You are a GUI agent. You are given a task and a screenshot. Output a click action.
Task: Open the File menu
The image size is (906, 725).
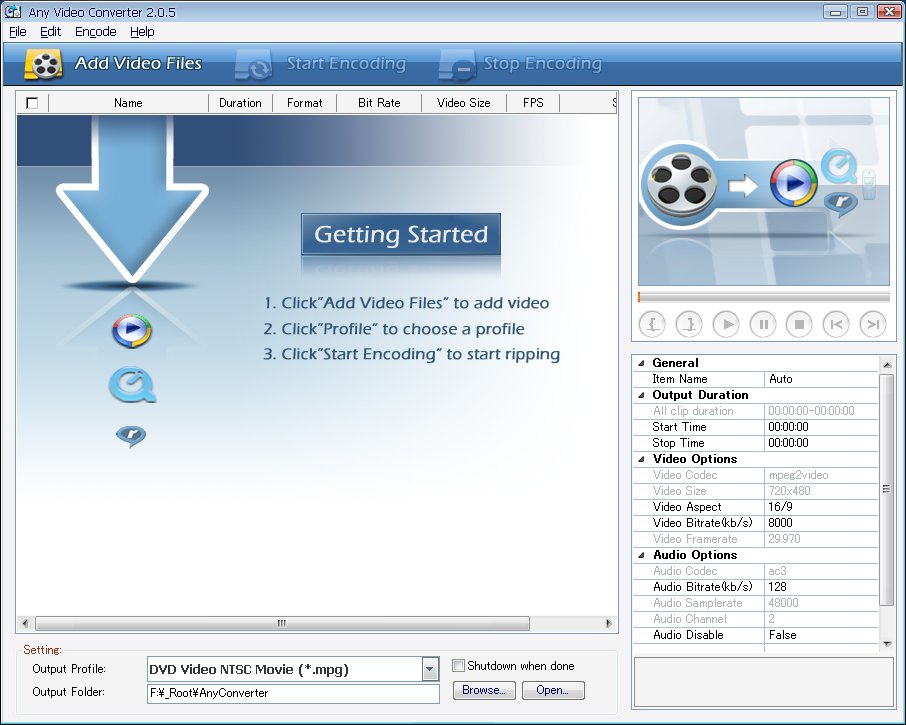(x=18, y=32)
